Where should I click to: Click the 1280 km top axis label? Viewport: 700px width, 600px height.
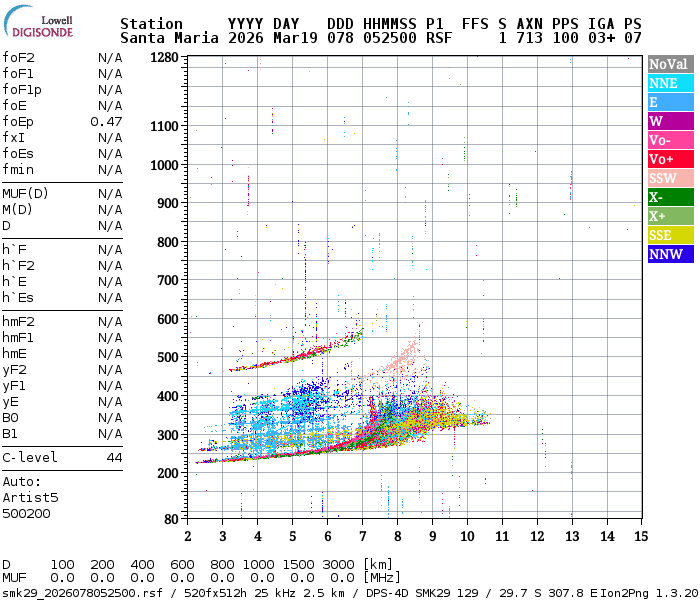164,57
